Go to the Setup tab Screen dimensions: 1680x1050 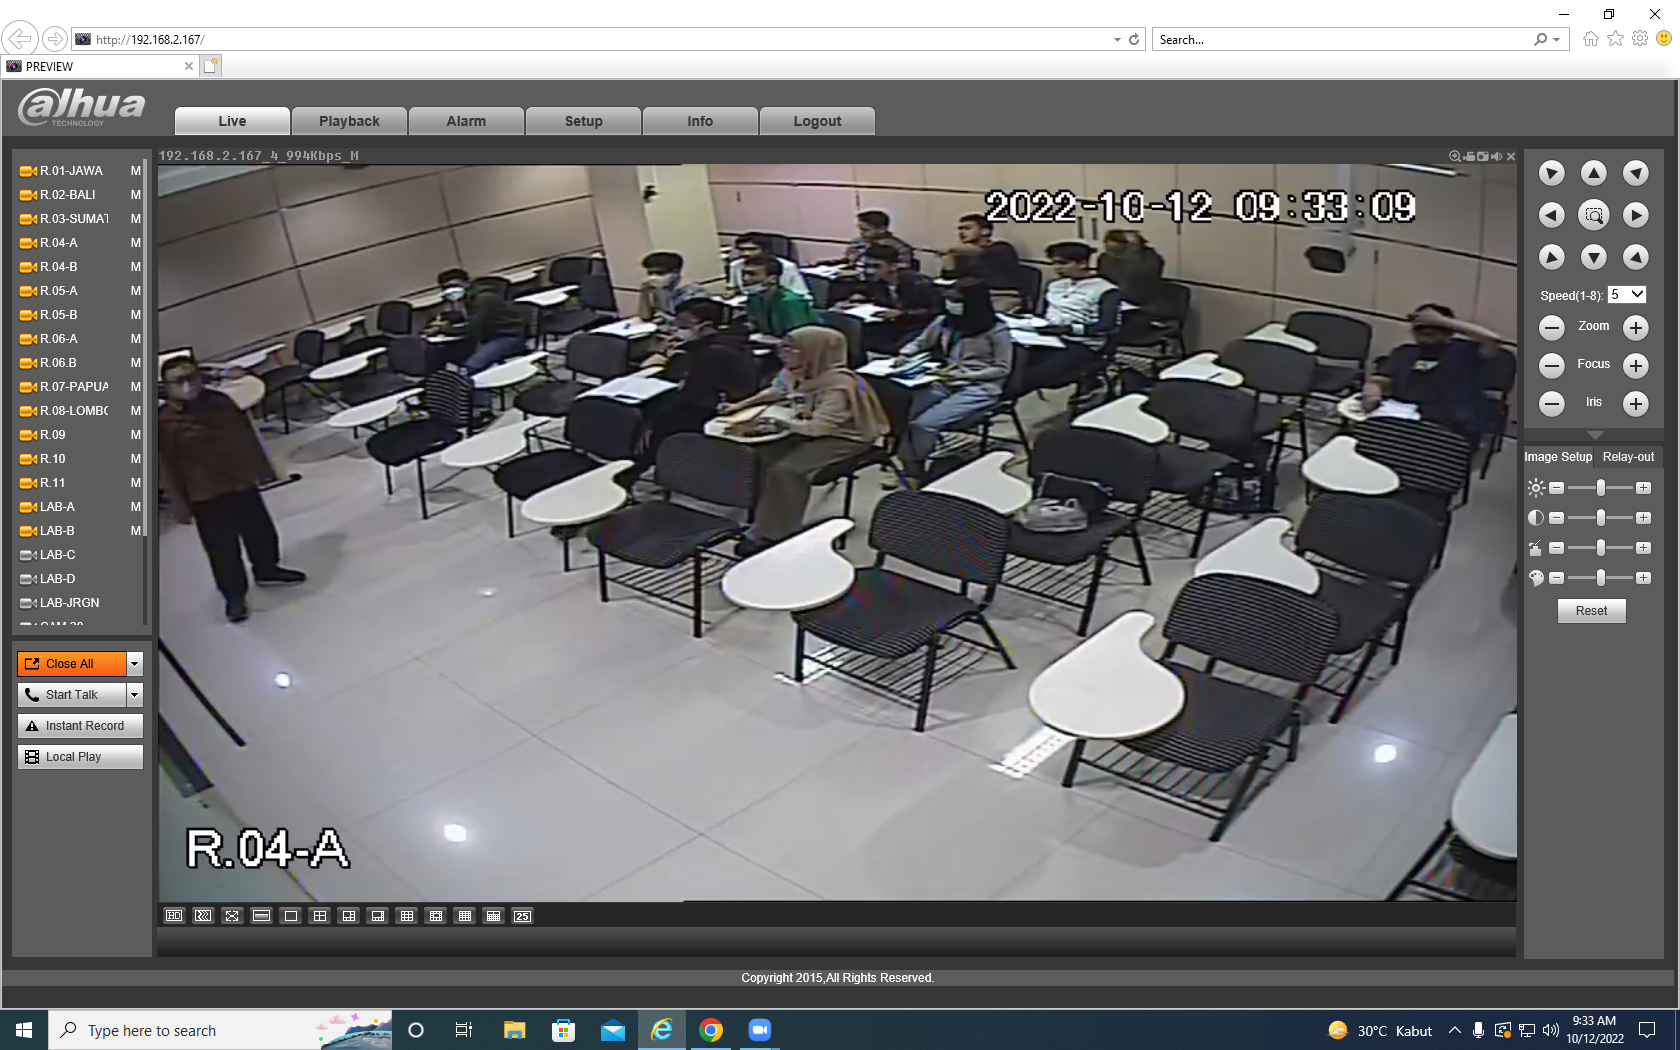(583, 121)
